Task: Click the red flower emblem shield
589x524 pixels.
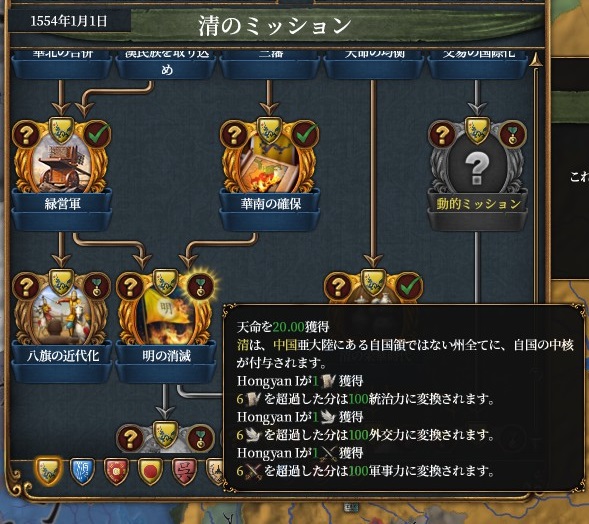Action: click(116, 471)
